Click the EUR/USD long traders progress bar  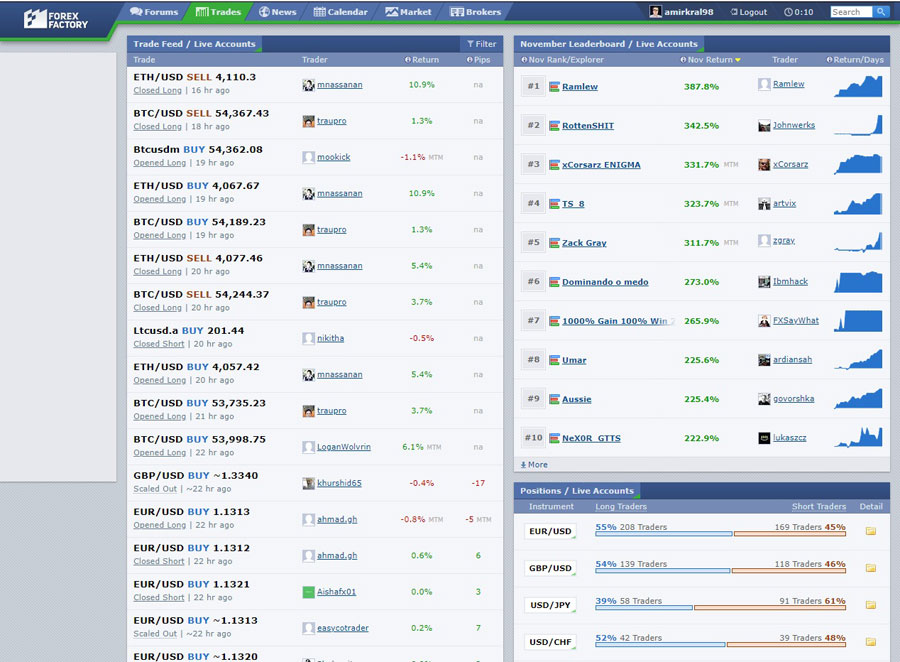click(665, 533)
